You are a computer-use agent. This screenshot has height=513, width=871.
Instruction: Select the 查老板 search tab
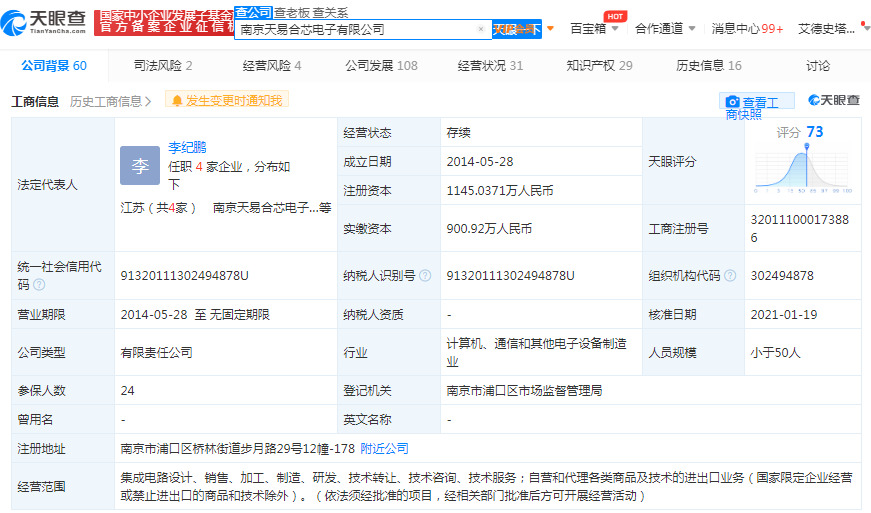[292, 13]
